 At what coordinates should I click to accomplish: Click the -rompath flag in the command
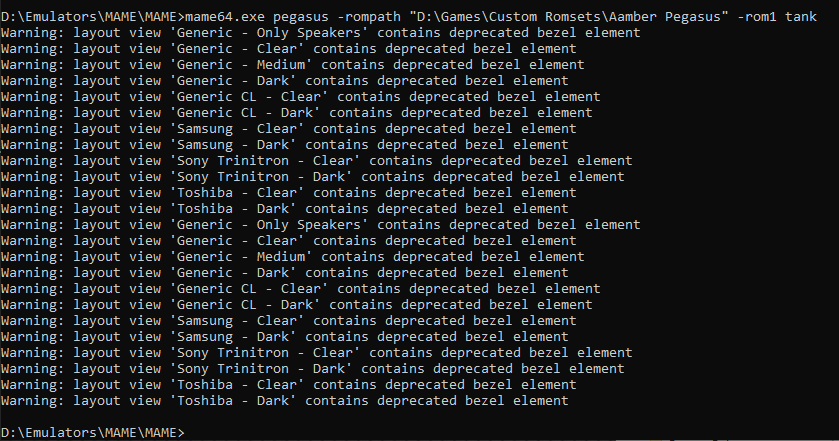click(x=369, y=17)
